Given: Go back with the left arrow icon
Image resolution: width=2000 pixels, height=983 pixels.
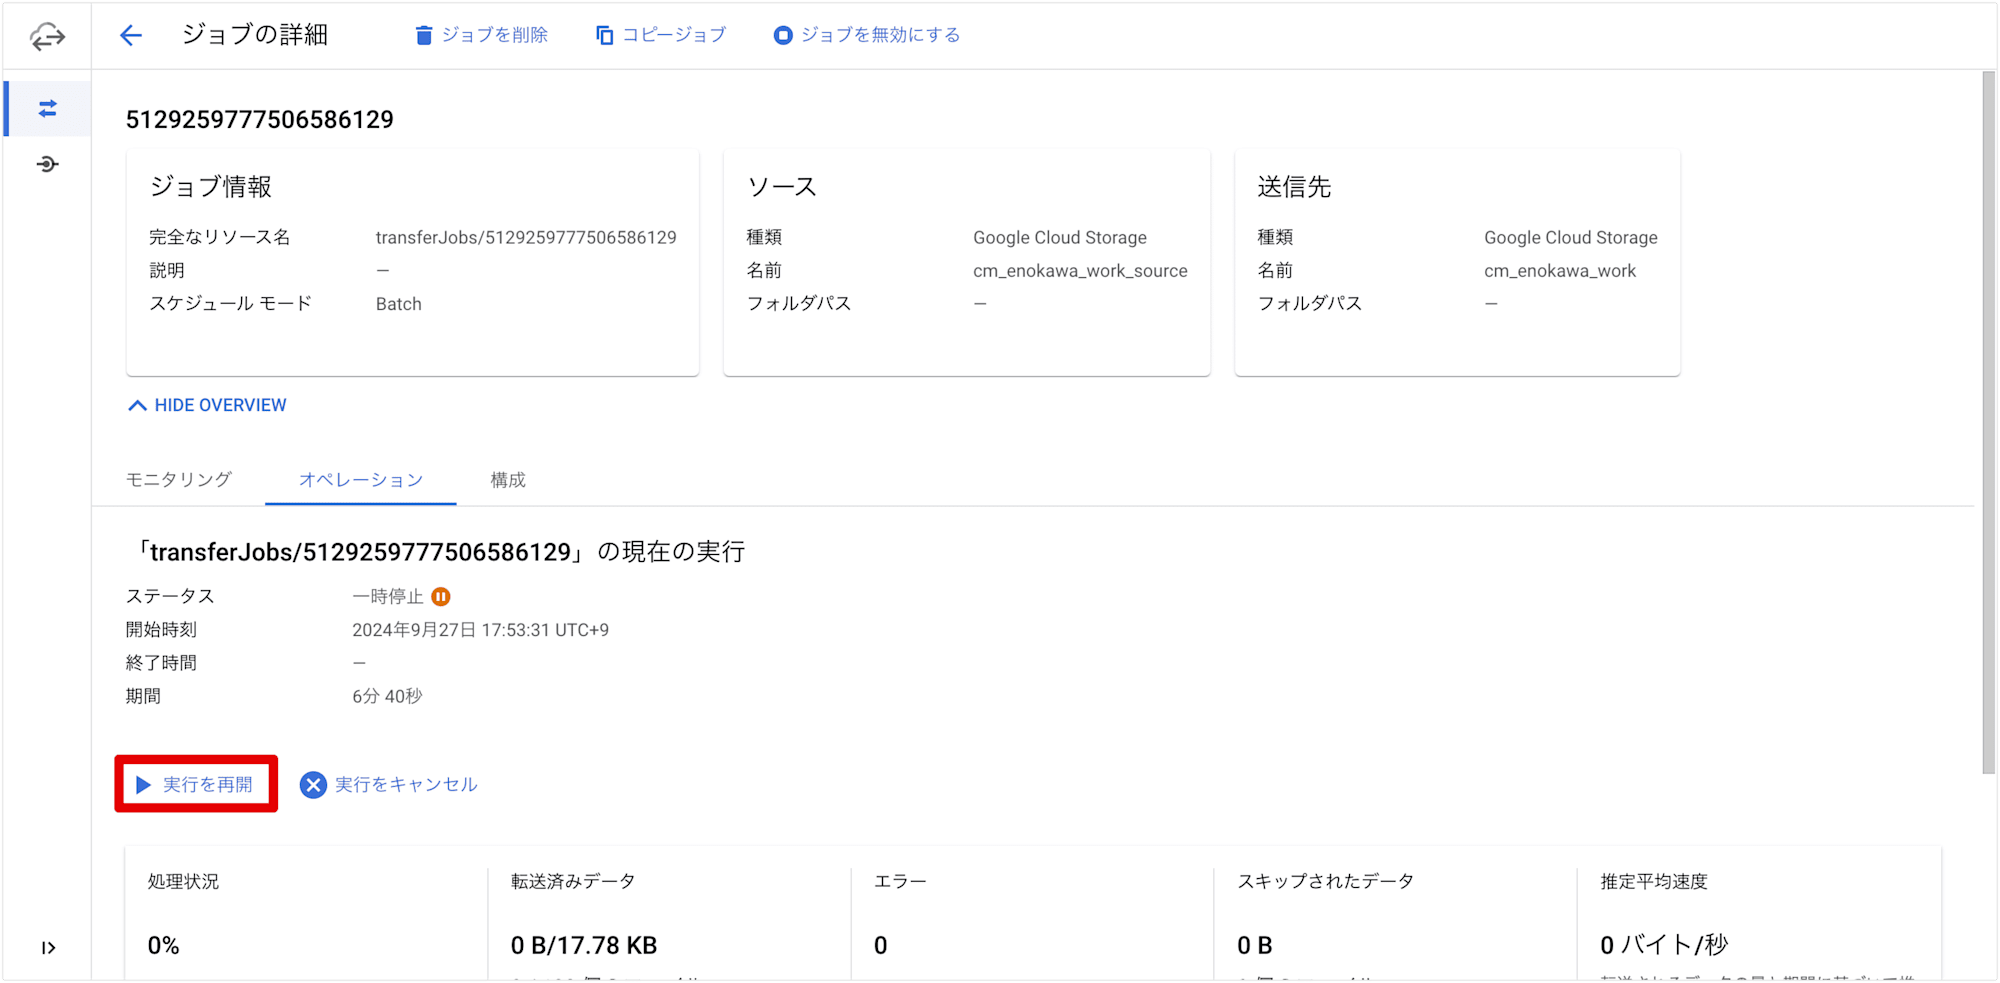Looking at the screenshot, I should tap(131, 36).
